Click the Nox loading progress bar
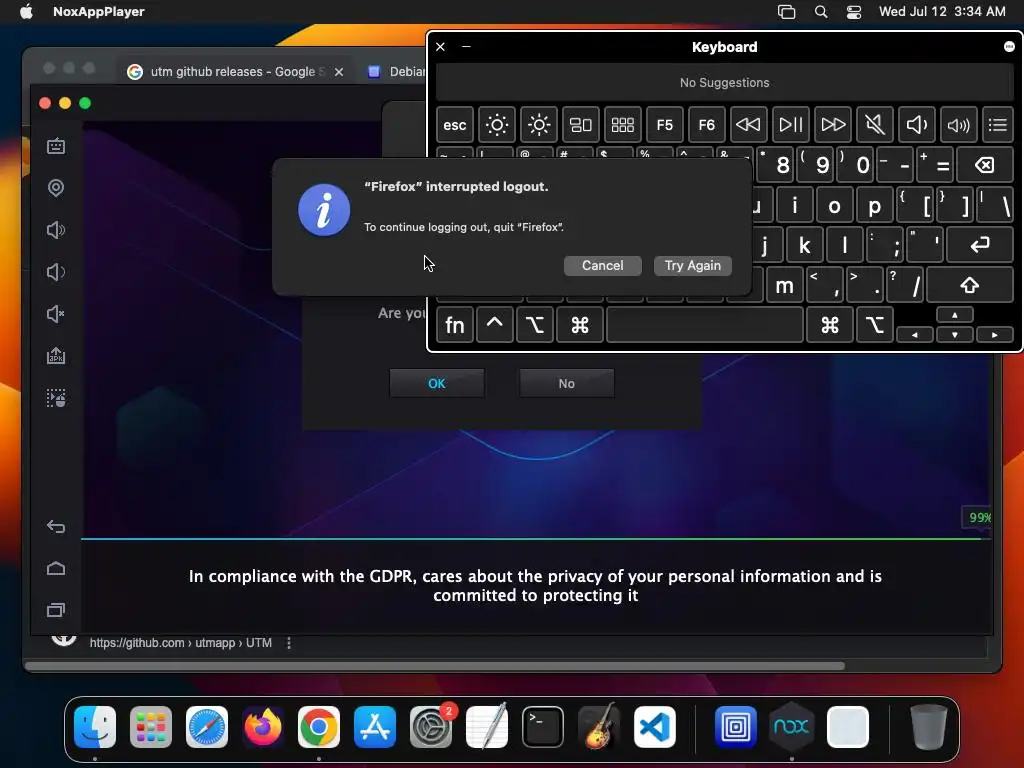This screenshot has height=768, width=1024. [x=536, y=539]
